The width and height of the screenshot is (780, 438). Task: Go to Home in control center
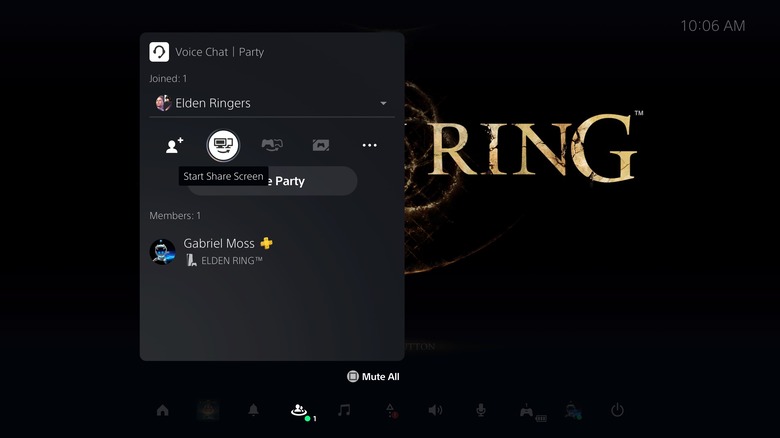pos(162,410)
